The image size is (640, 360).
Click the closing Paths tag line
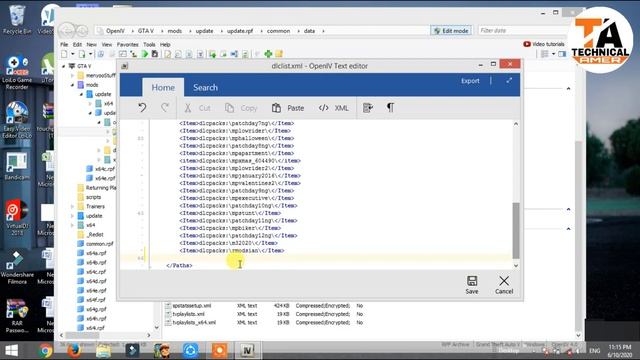[179, 266]
